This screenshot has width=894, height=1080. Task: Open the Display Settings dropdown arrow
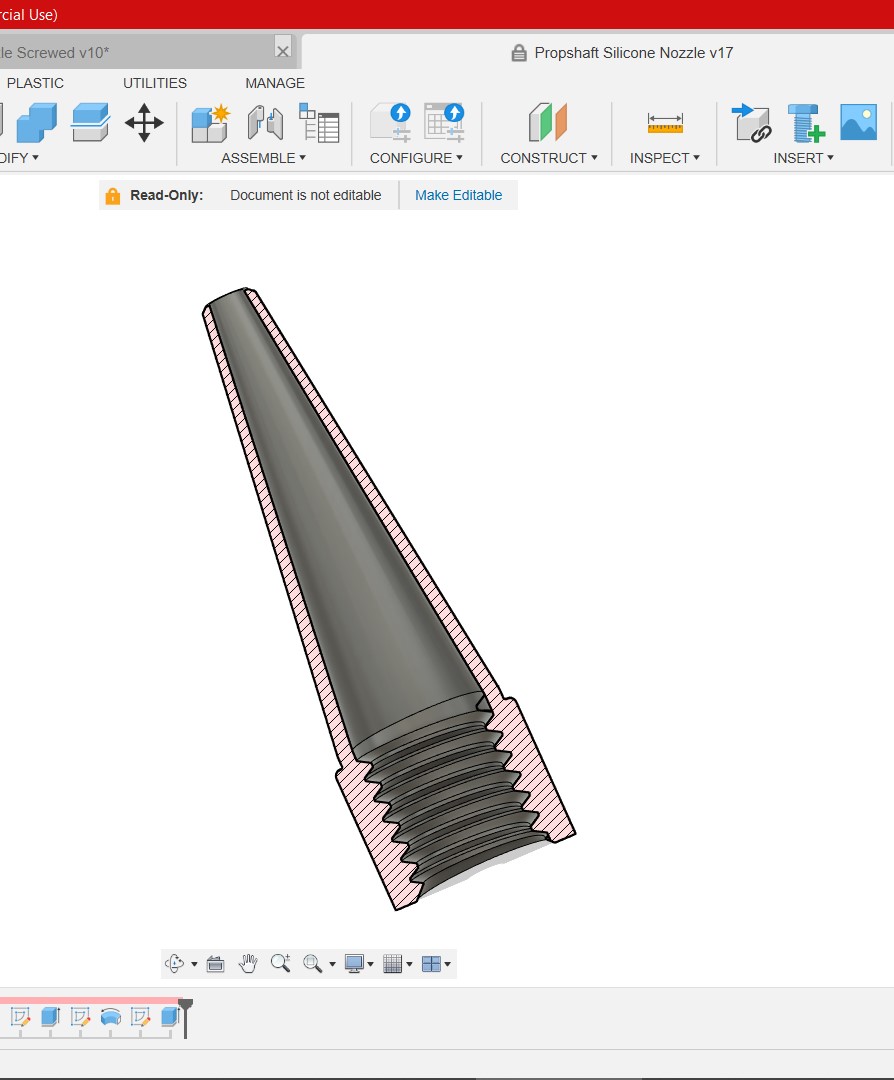(371, 964)
